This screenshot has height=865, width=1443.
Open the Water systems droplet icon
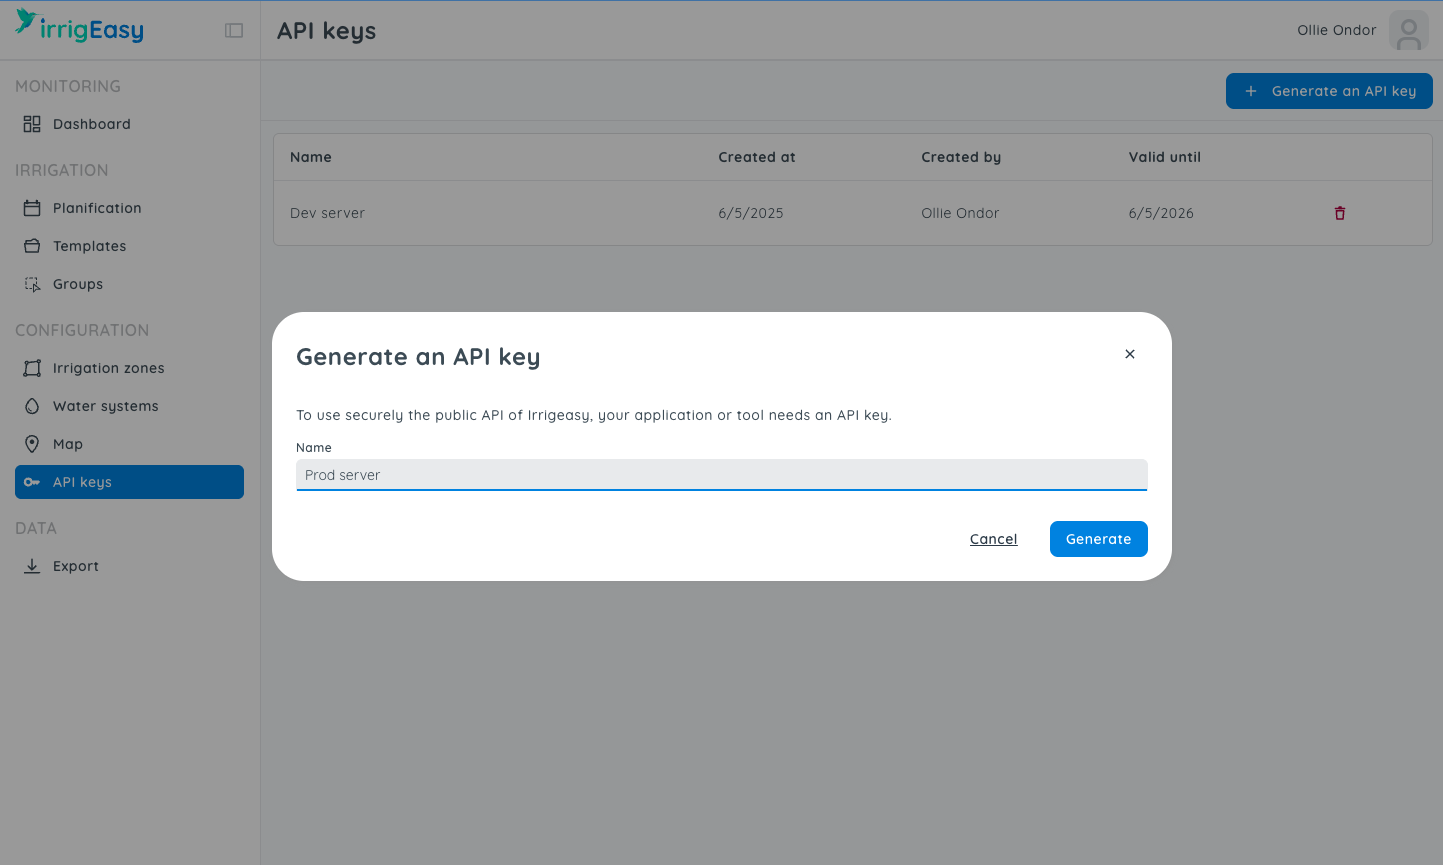[x=32, y=405]
